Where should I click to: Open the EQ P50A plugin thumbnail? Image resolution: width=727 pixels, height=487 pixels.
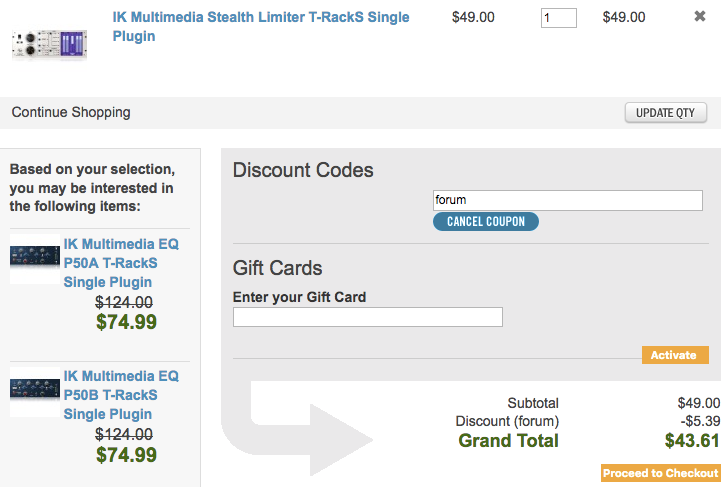click(35, 256)
